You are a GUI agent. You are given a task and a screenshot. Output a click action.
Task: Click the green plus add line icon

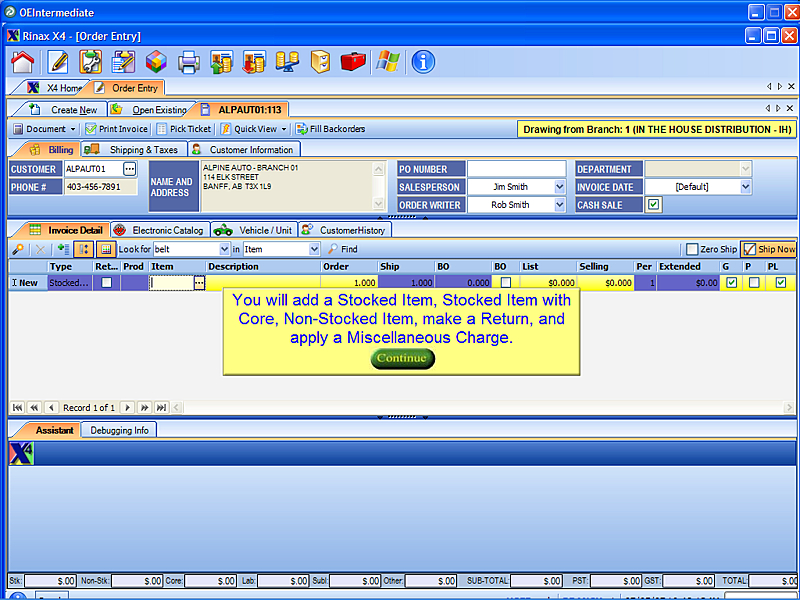tap(63, 249)
